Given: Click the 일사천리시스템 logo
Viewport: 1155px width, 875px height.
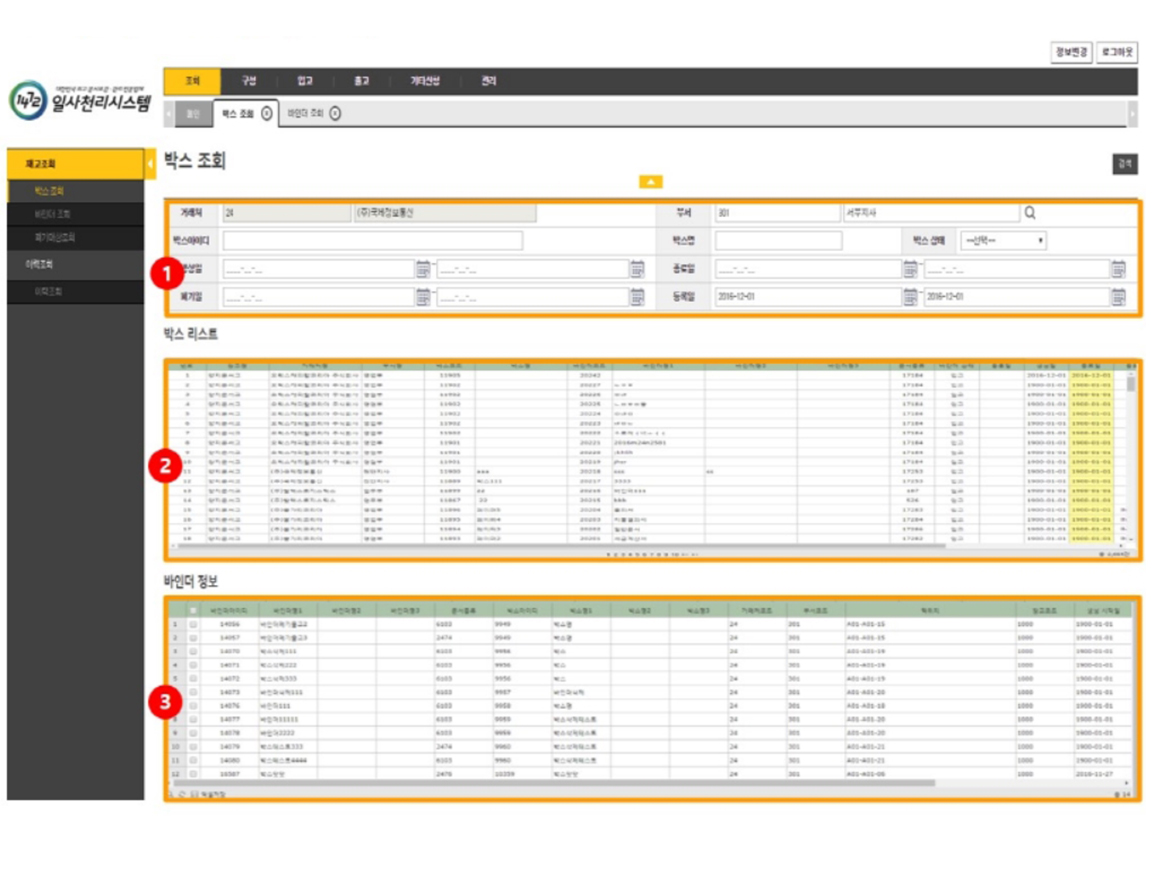Looking at the screenshot, I should point(80,101).
